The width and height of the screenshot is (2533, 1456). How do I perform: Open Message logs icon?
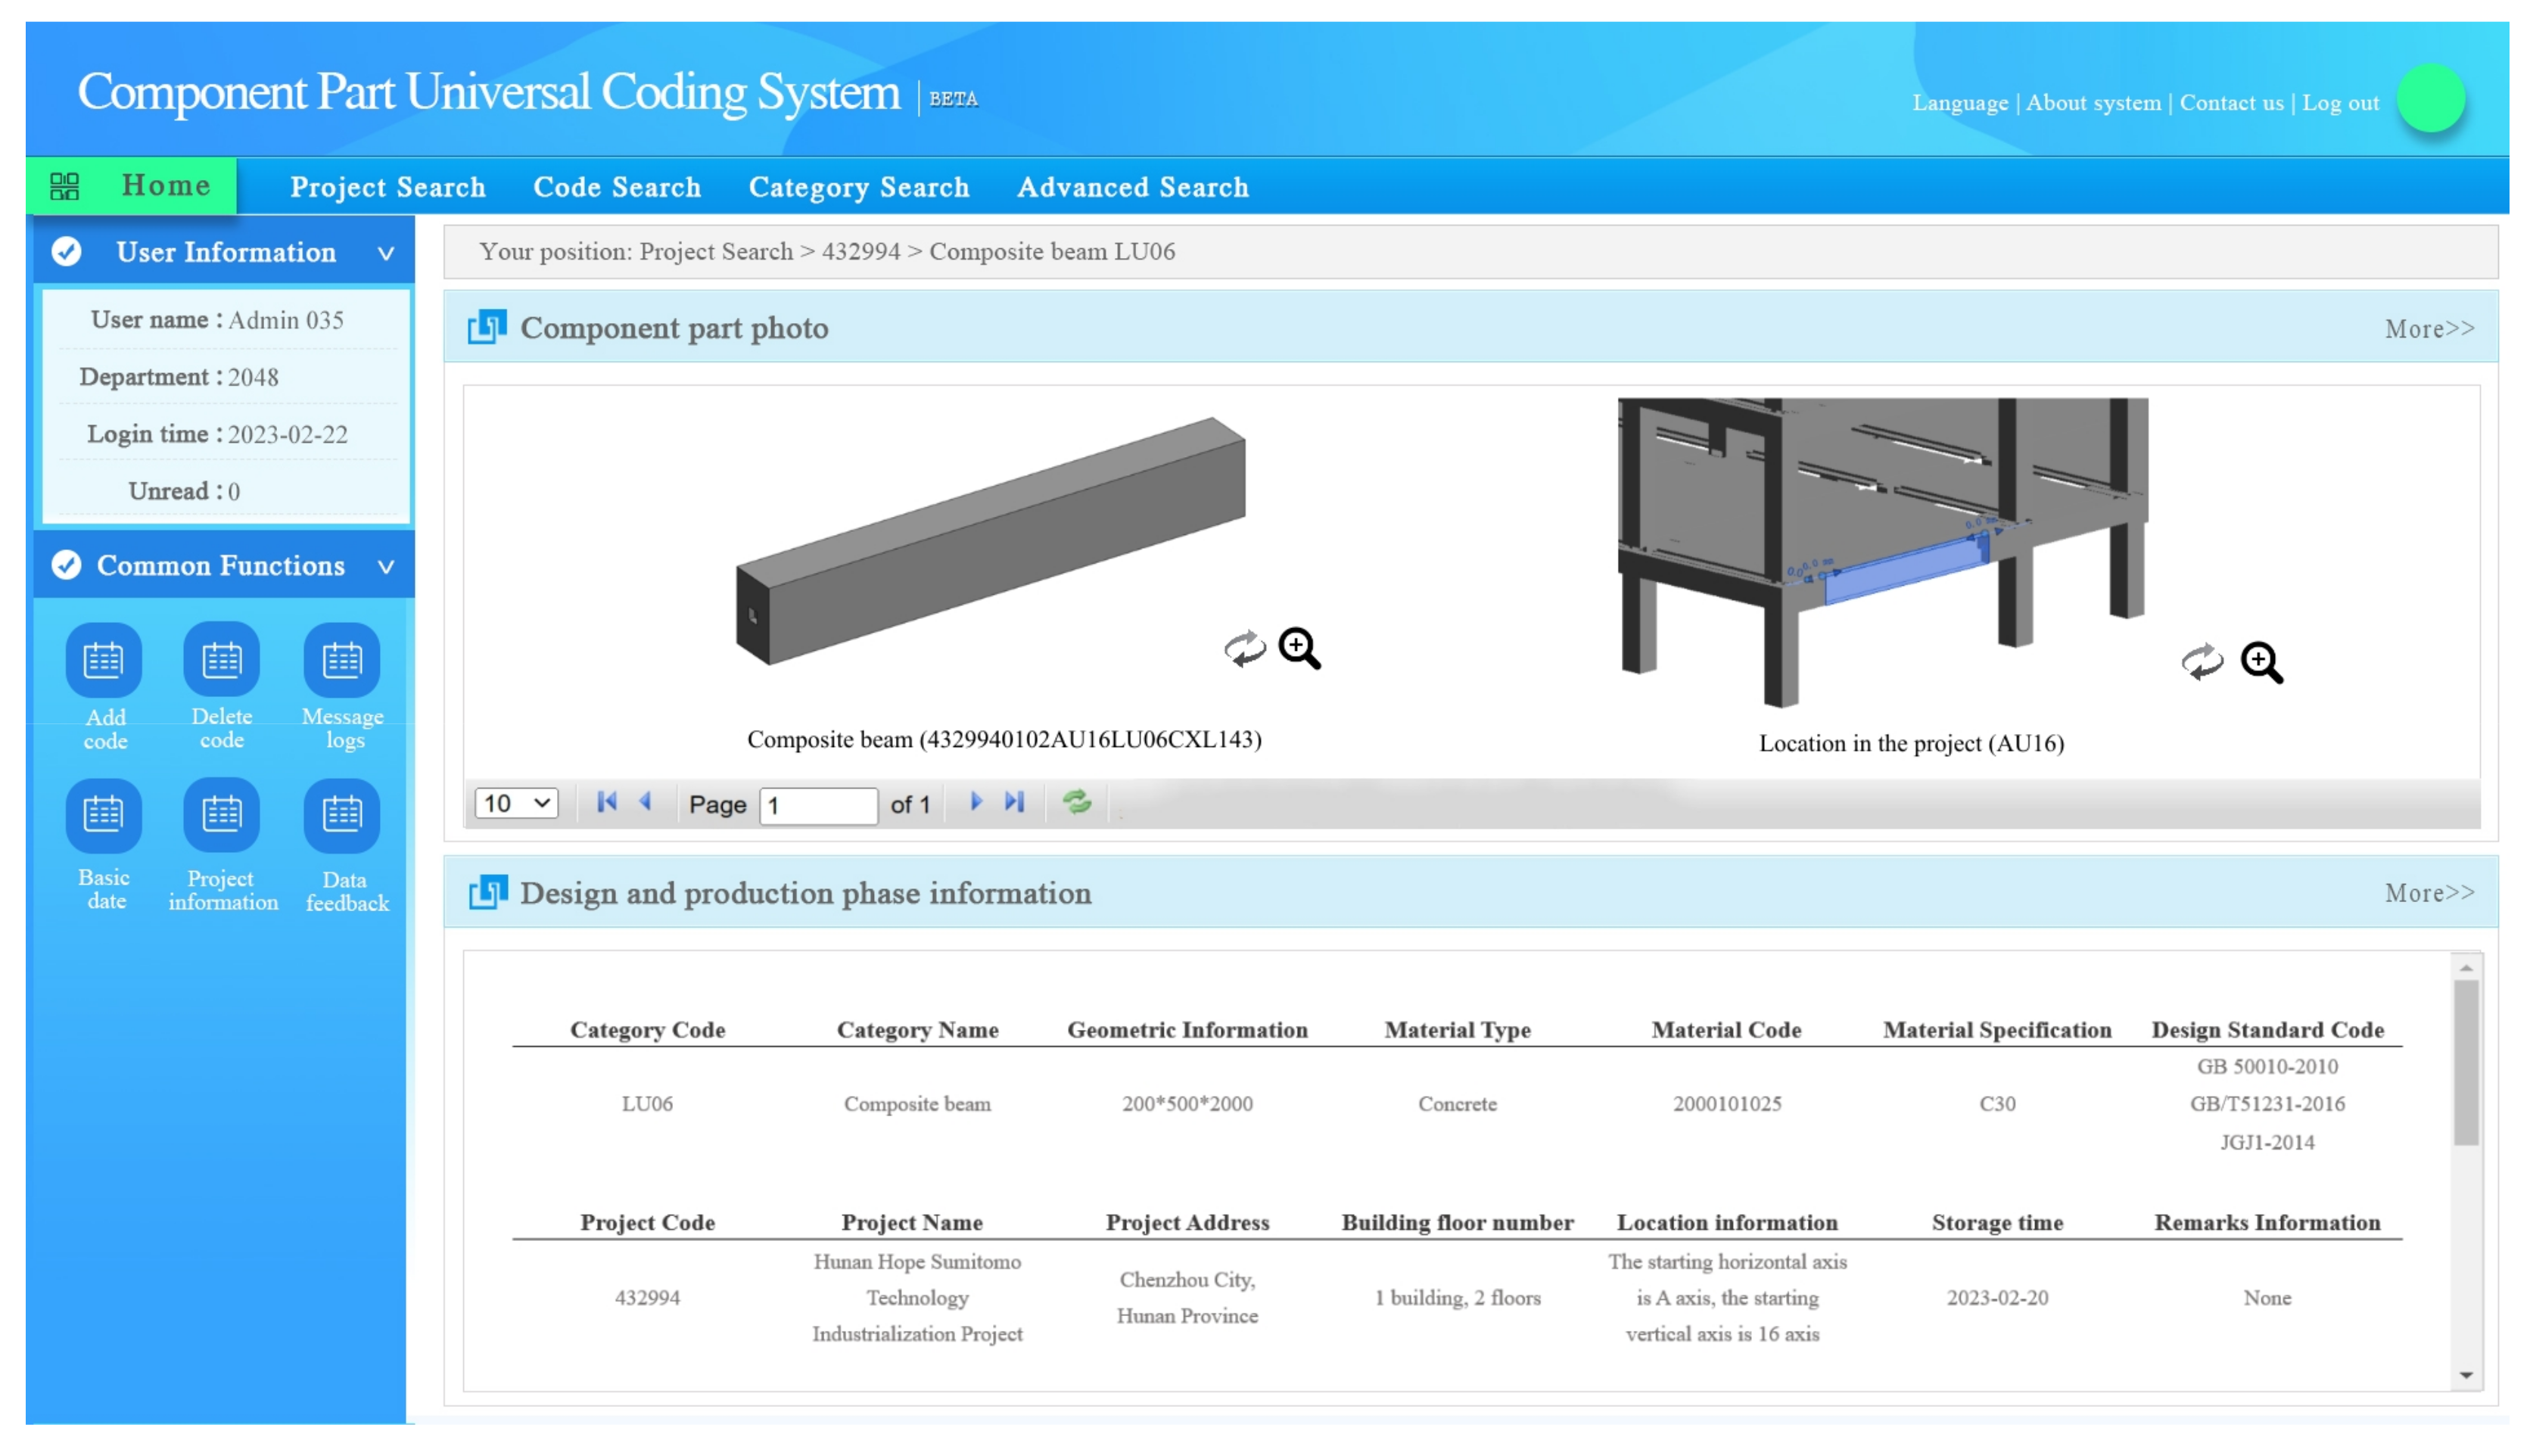pyautogui.click(x=342, y=660)
